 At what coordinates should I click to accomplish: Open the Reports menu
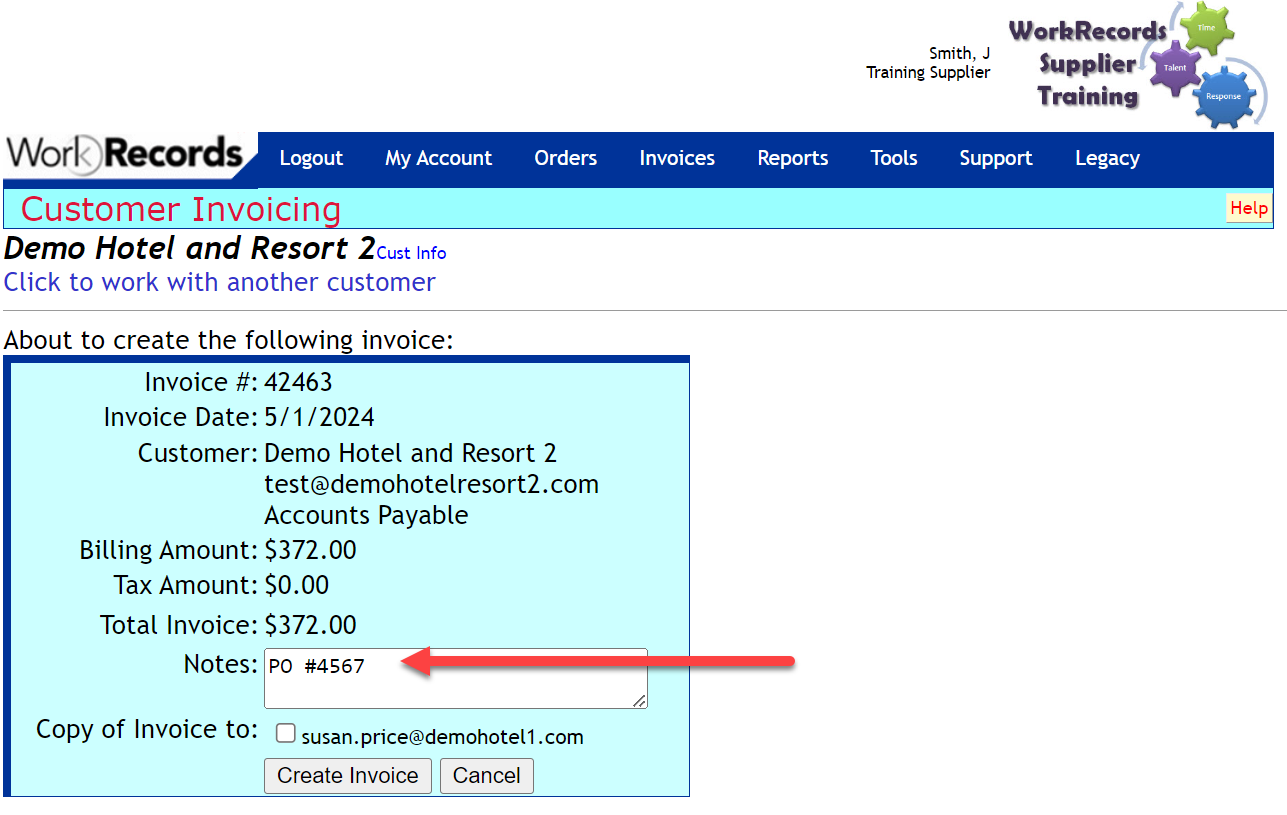click(793, 158)
